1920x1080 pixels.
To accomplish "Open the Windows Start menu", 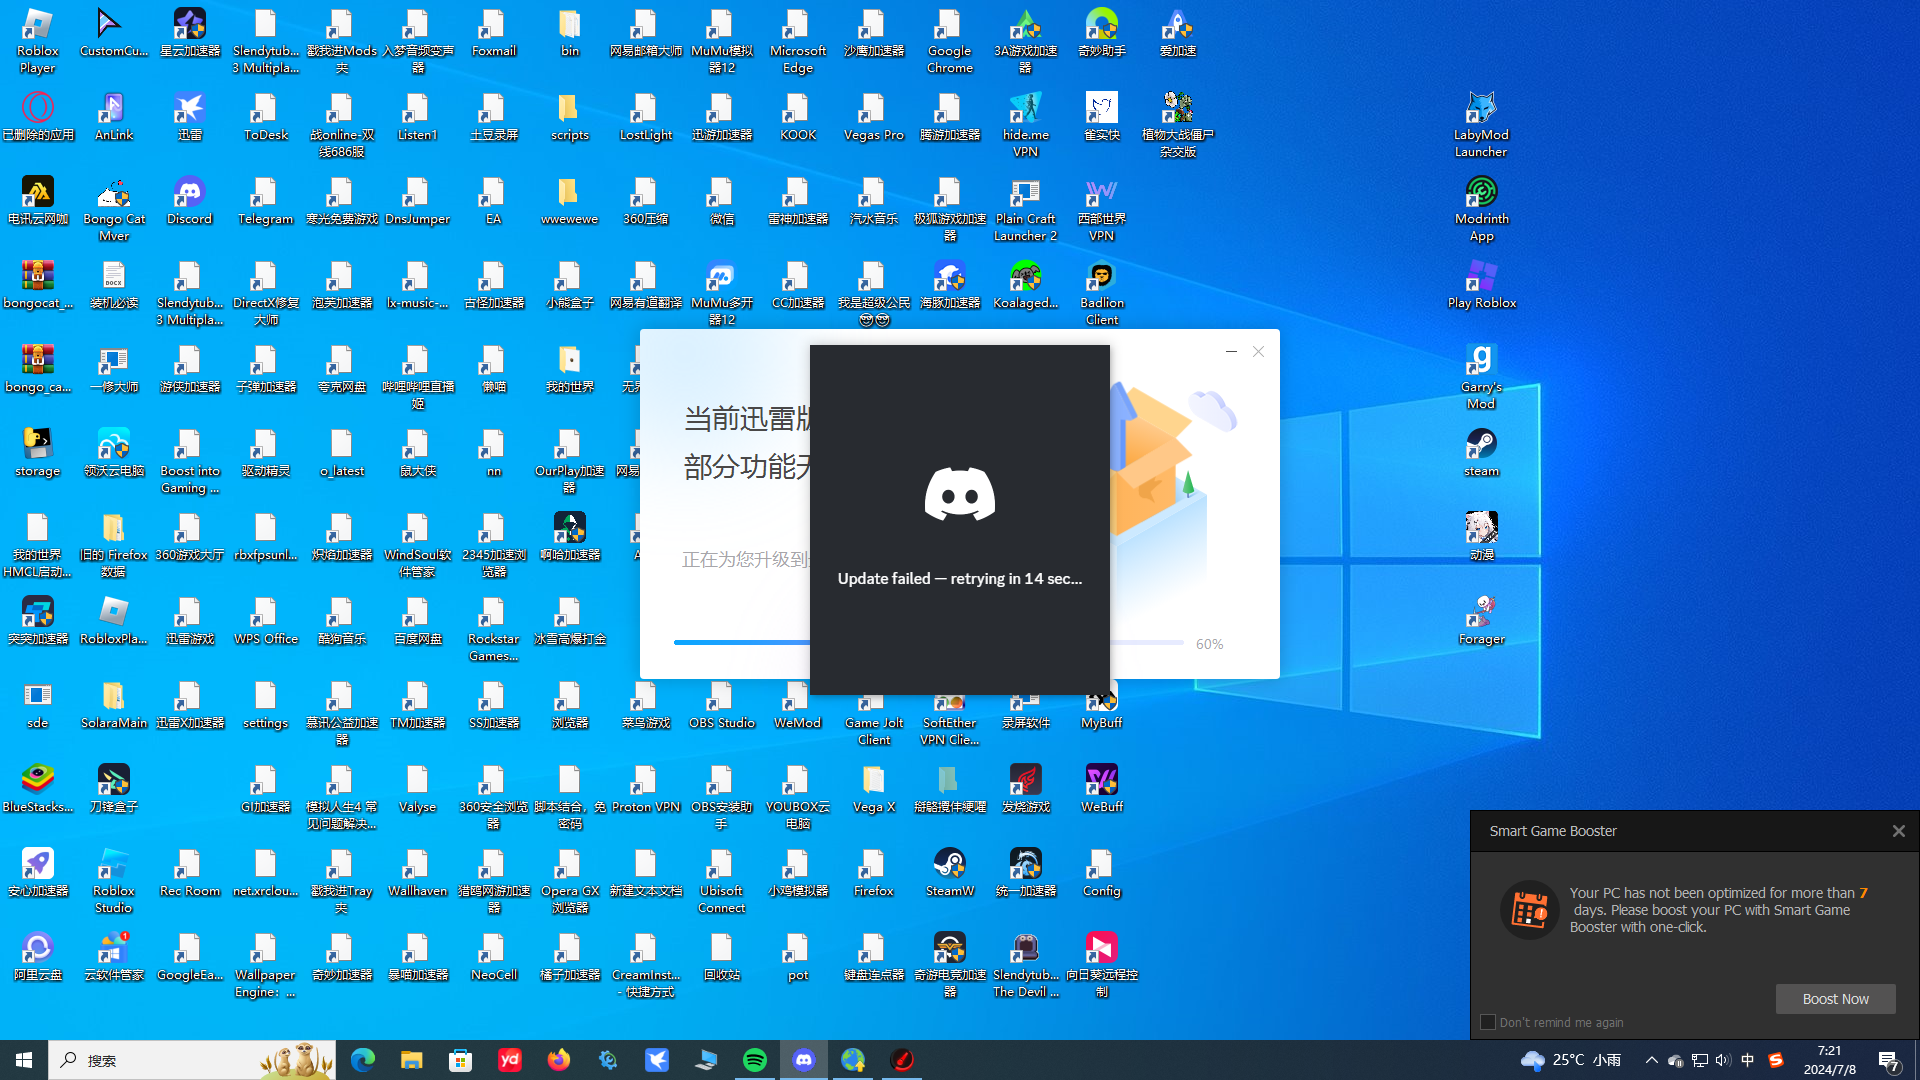I will click(24, 1060).
